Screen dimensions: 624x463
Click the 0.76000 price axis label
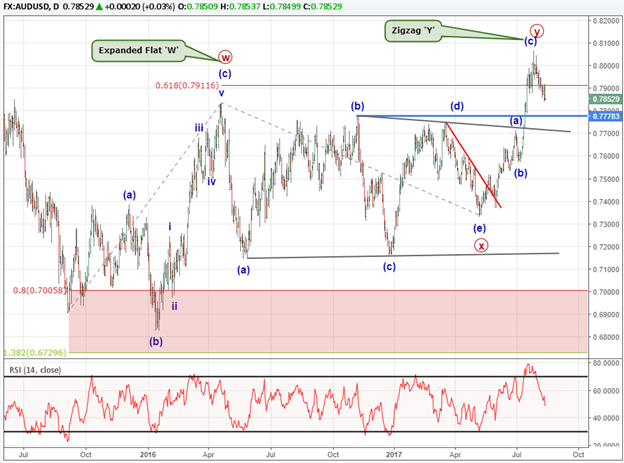(x=606, y=156)
